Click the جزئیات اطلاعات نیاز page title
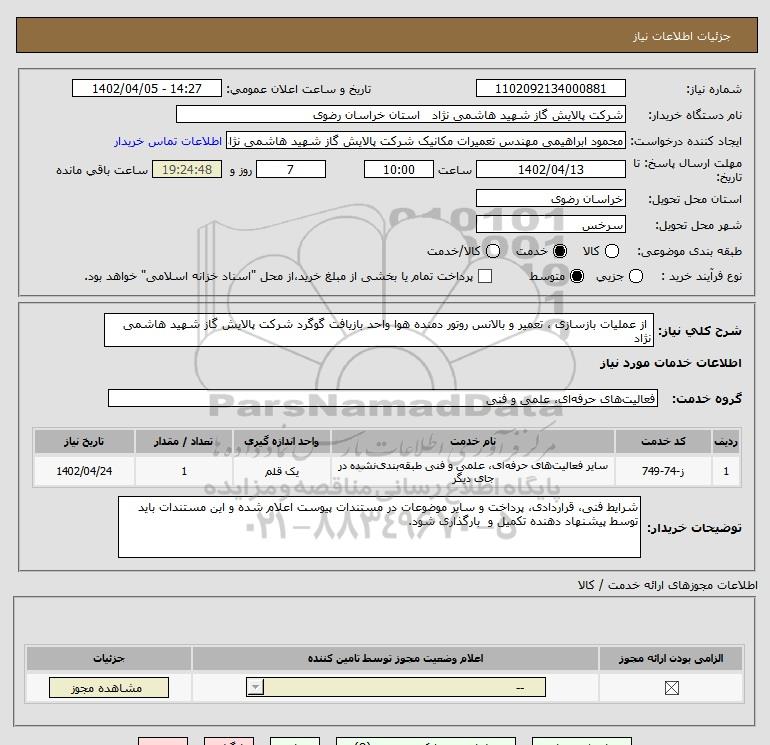The height and width of the screenshot is (745, 770). (x=682, y=36)
